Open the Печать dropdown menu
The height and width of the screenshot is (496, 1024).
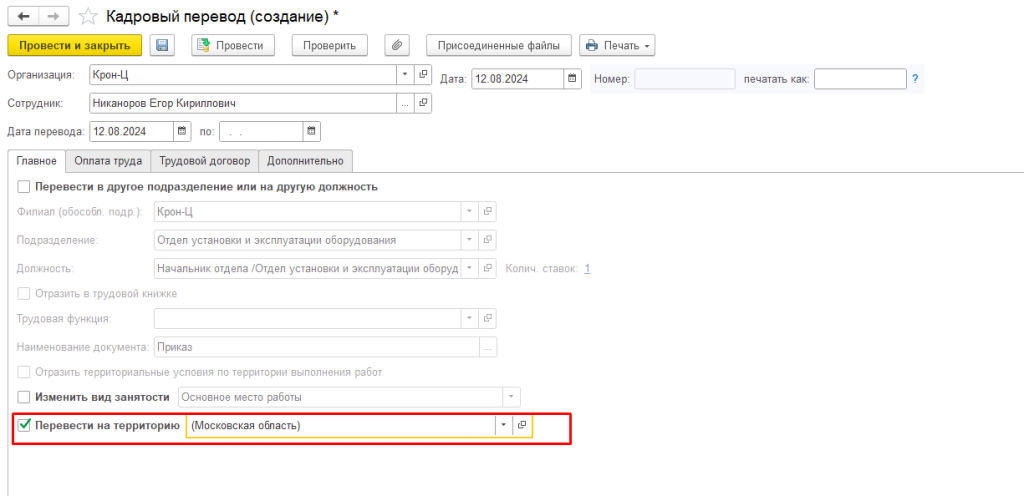pos(617,45)
